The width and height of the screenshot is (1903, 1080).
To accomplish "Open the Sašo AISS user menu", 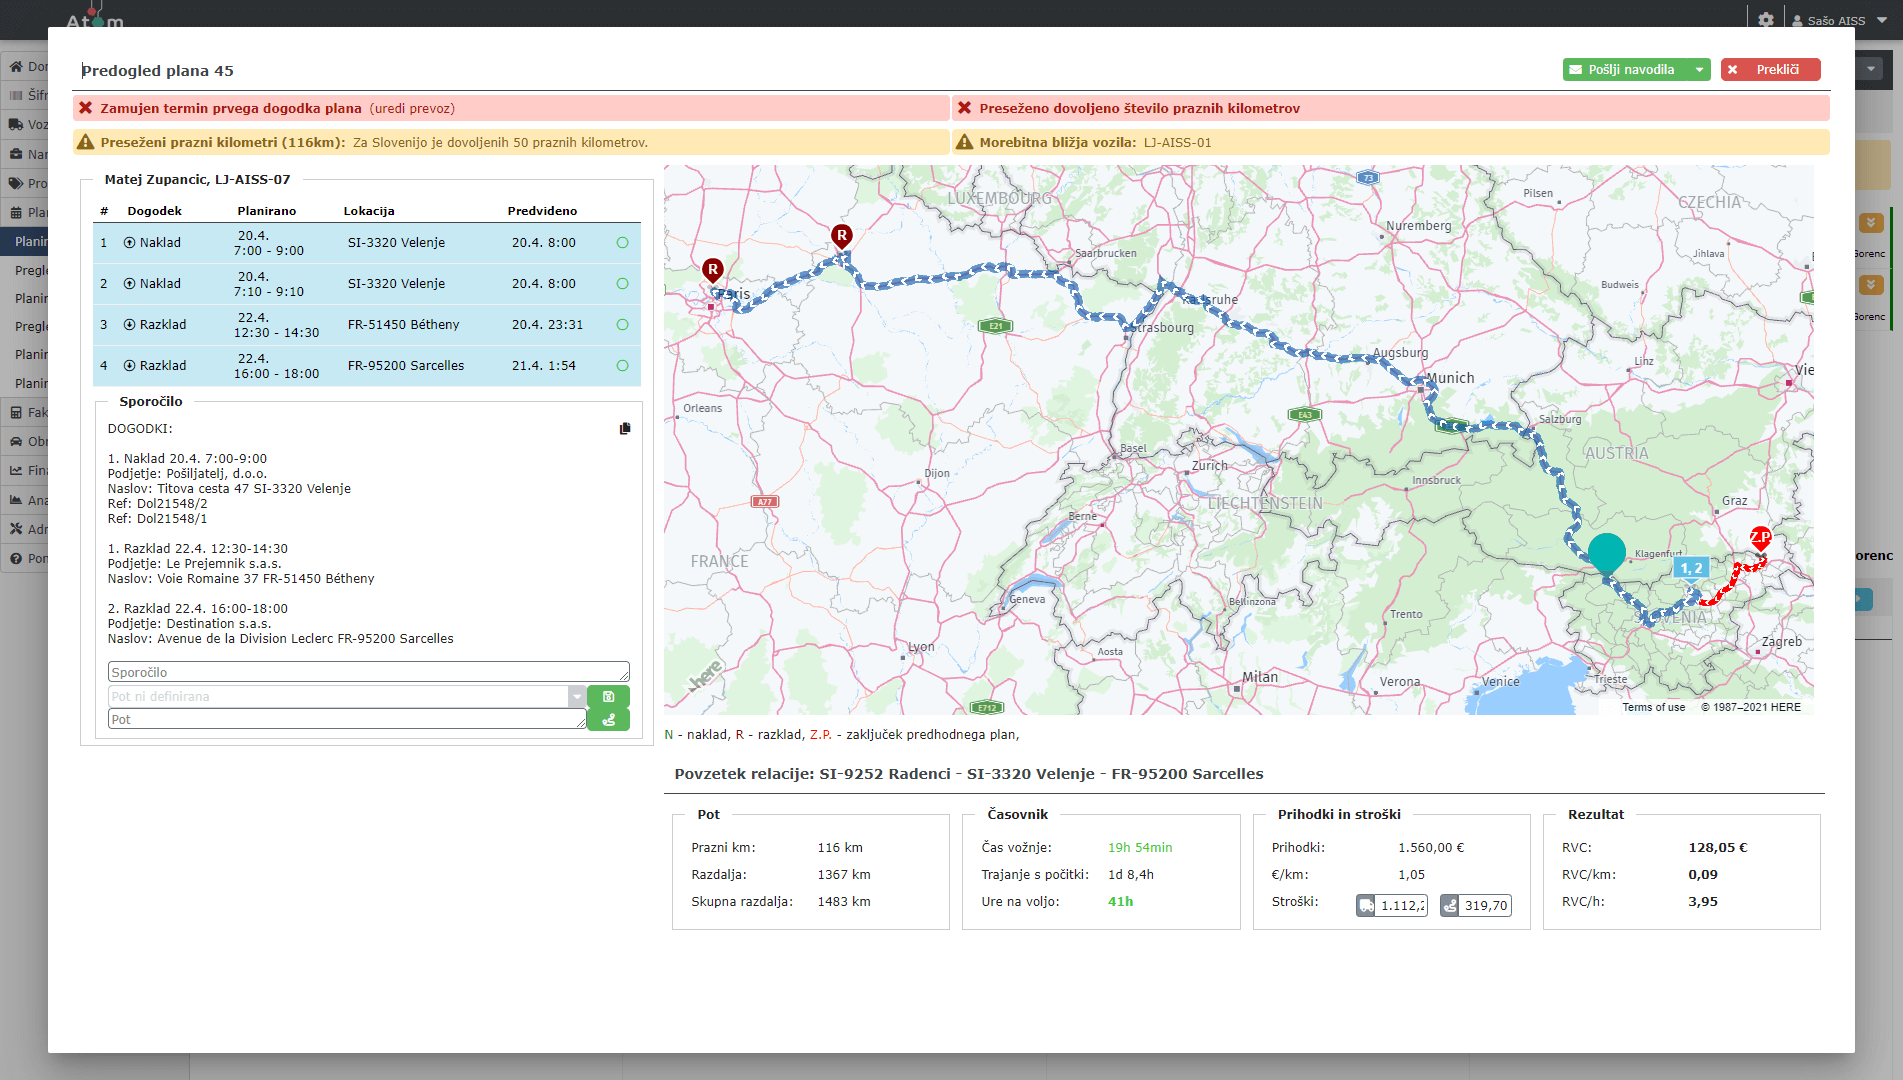I will [x=1838, y=20].
